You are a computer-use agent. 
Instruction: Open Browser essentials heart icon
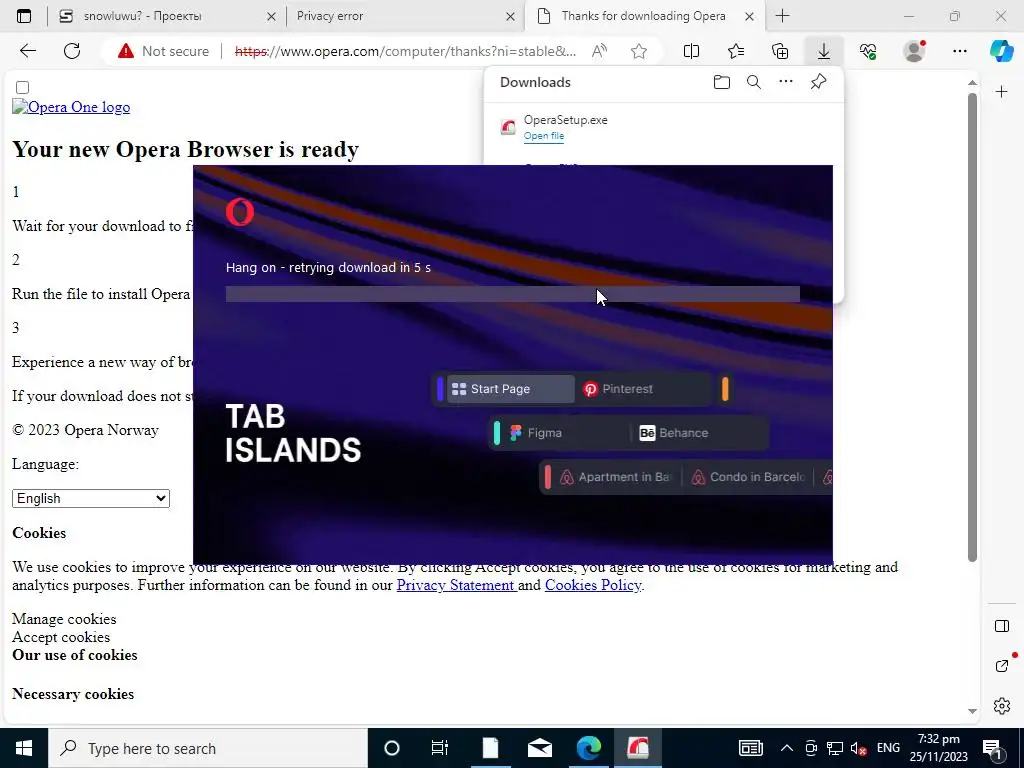(868, 51)
